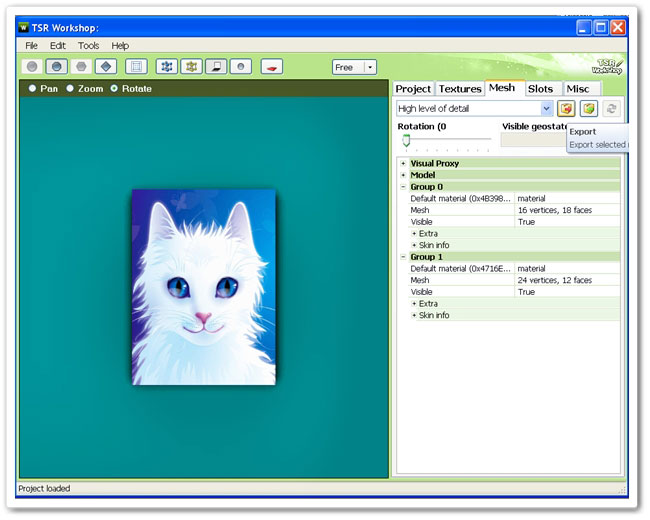Switch to the Slots tab
The height and width of the screenshot is (520, 650).
[540, 89]
